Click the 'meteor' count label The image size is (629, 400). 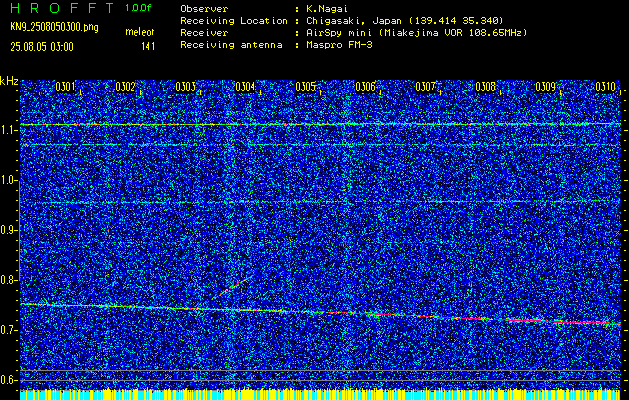140,32
